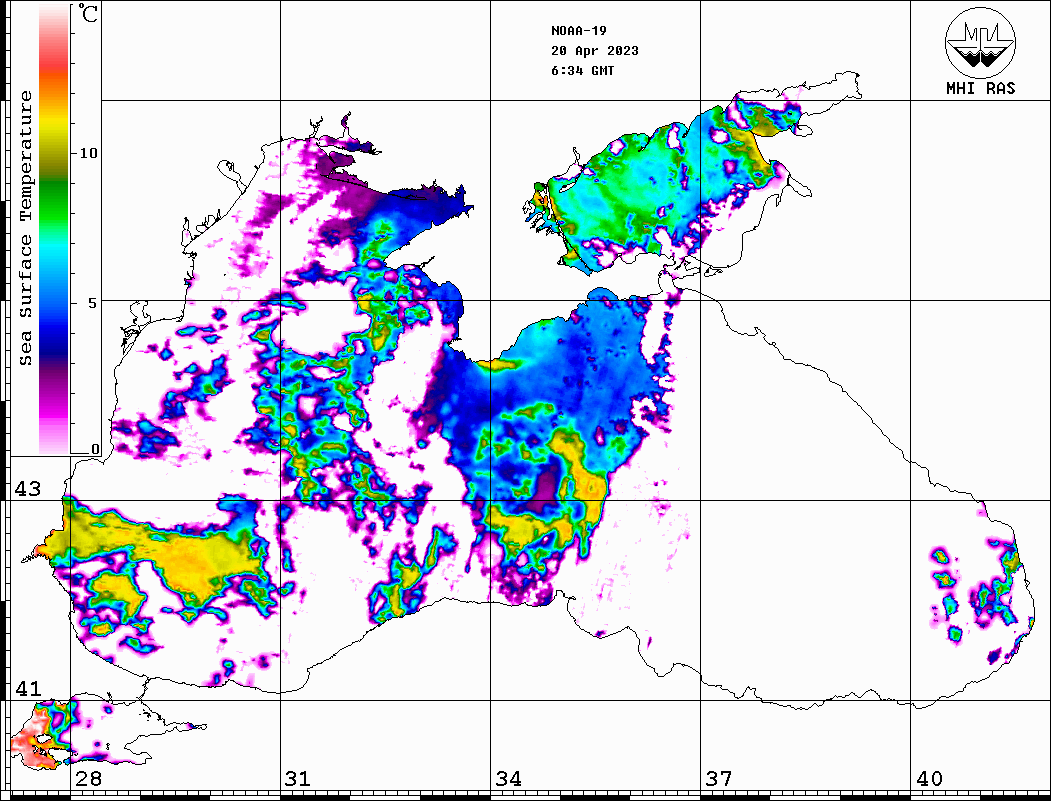Click the NOAA-19 satellite label
The height and width of the screenshot is (801, 1051).
pos(578,31)
